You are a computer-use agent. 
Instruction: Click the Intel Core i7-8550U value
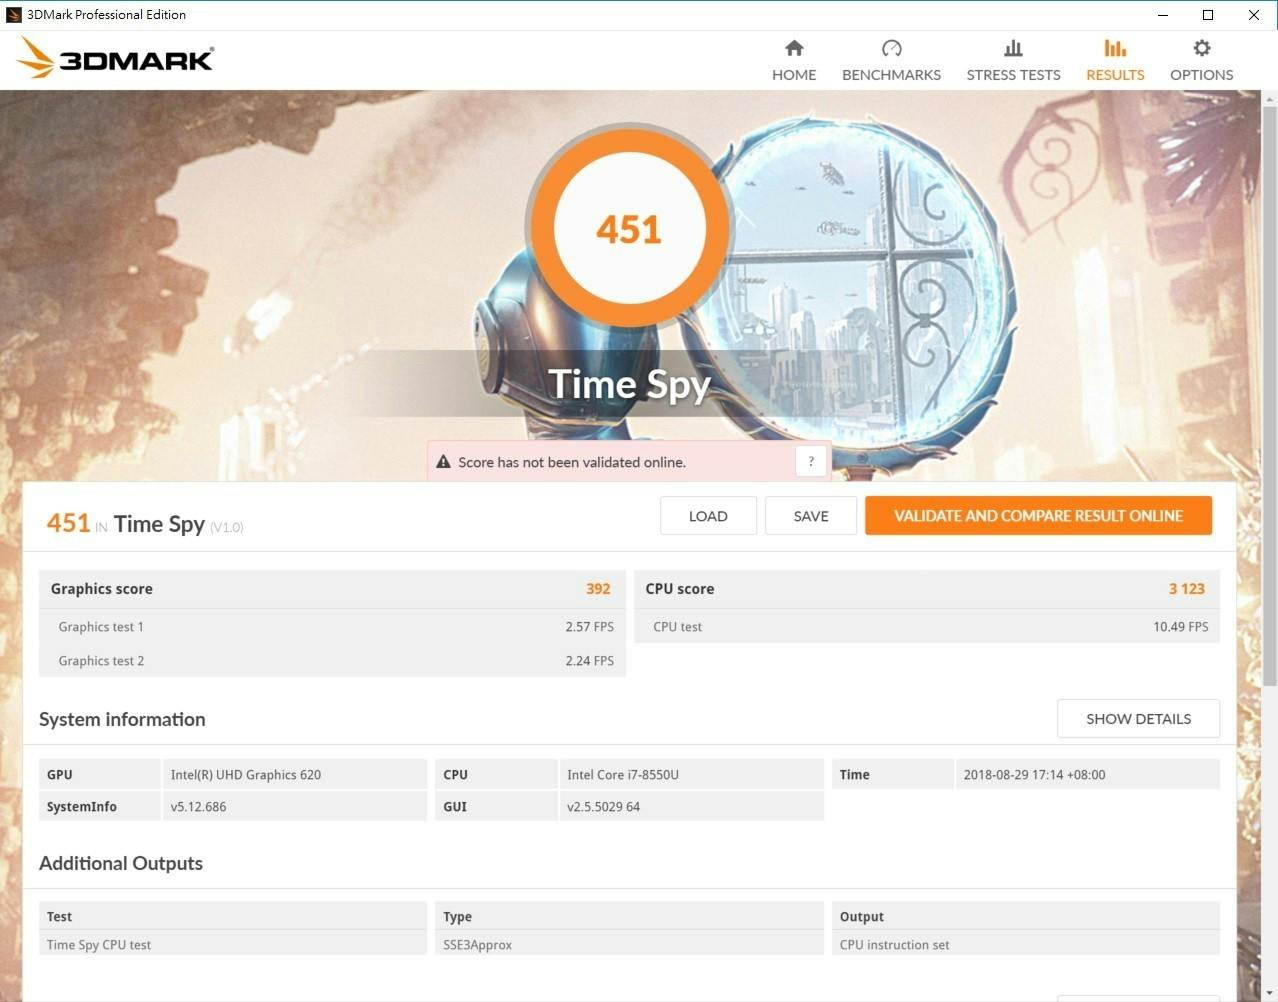[x=623, y=775]
